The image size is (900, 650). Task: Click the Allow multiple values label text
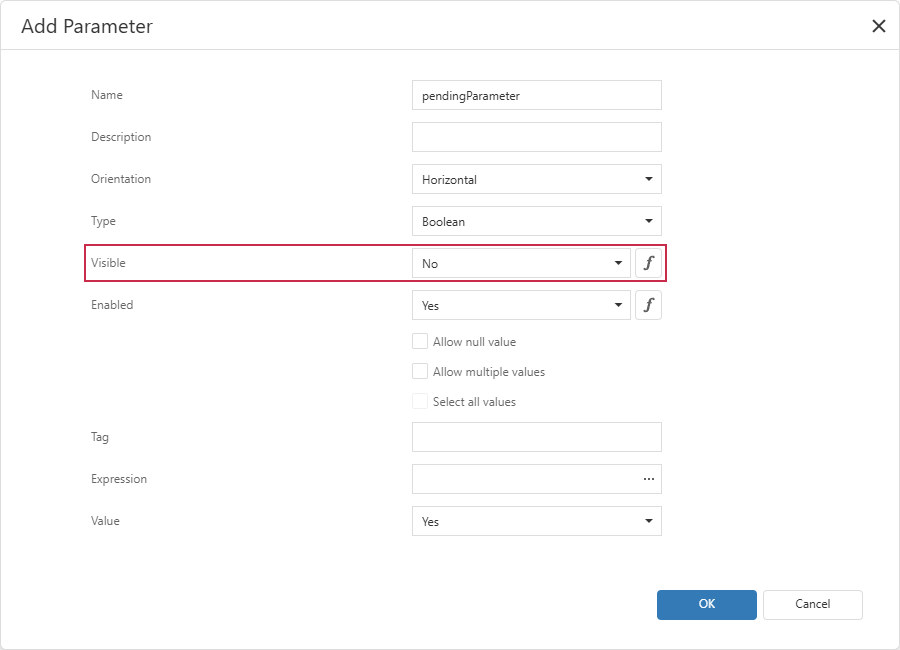pos(488,372)
